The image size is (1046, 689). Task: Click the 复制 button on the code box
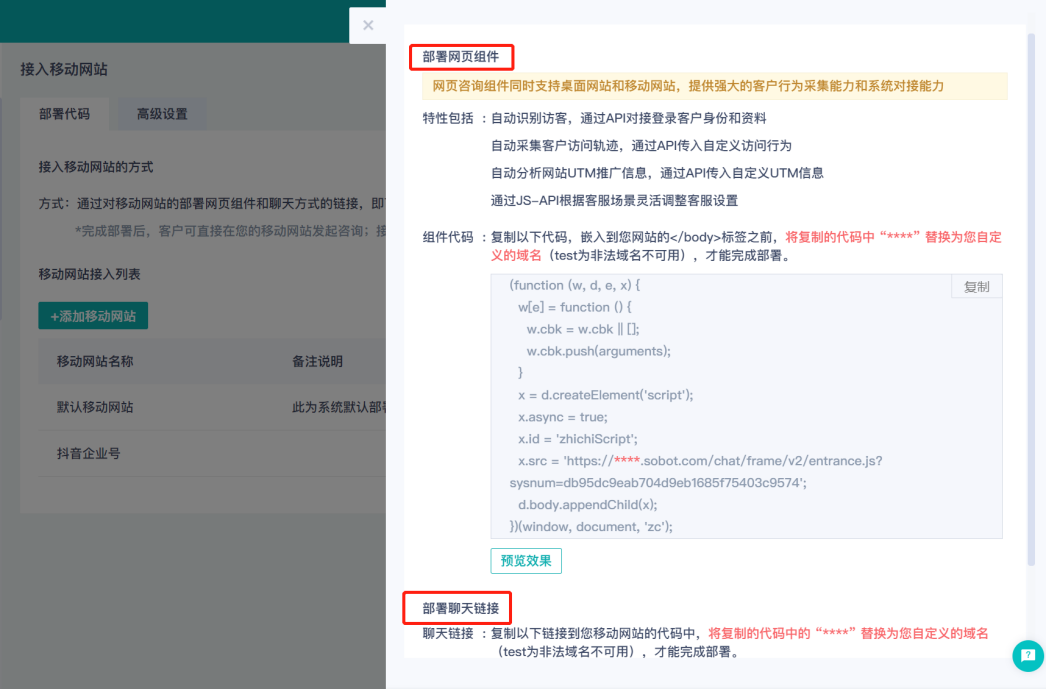click(x=976, y=287)
